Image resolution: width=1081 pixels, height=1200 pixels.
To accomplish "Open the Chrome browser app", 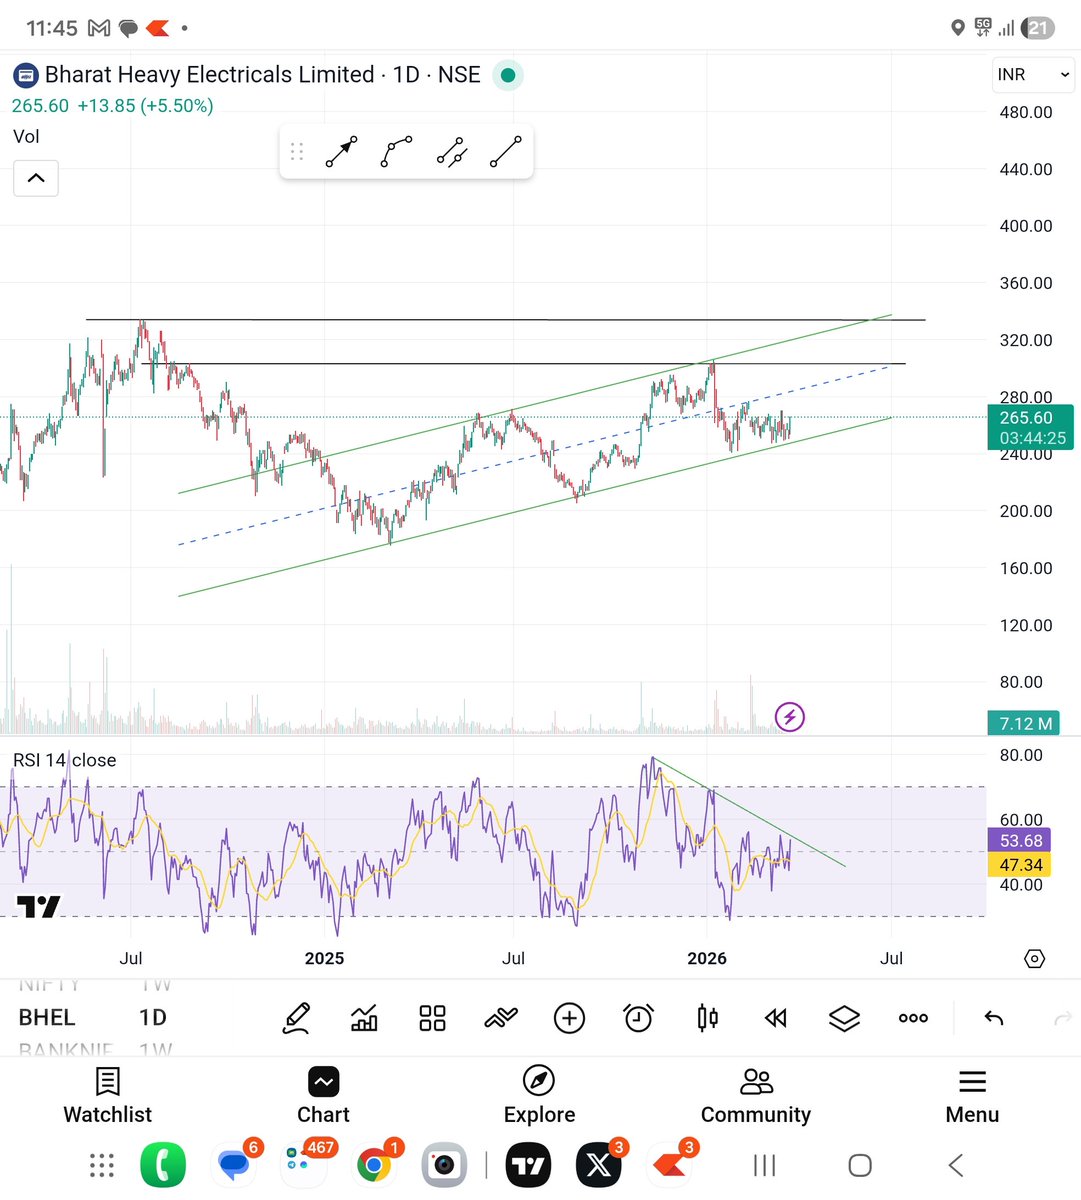I will pyautogui.click(x=374, y=1165).
